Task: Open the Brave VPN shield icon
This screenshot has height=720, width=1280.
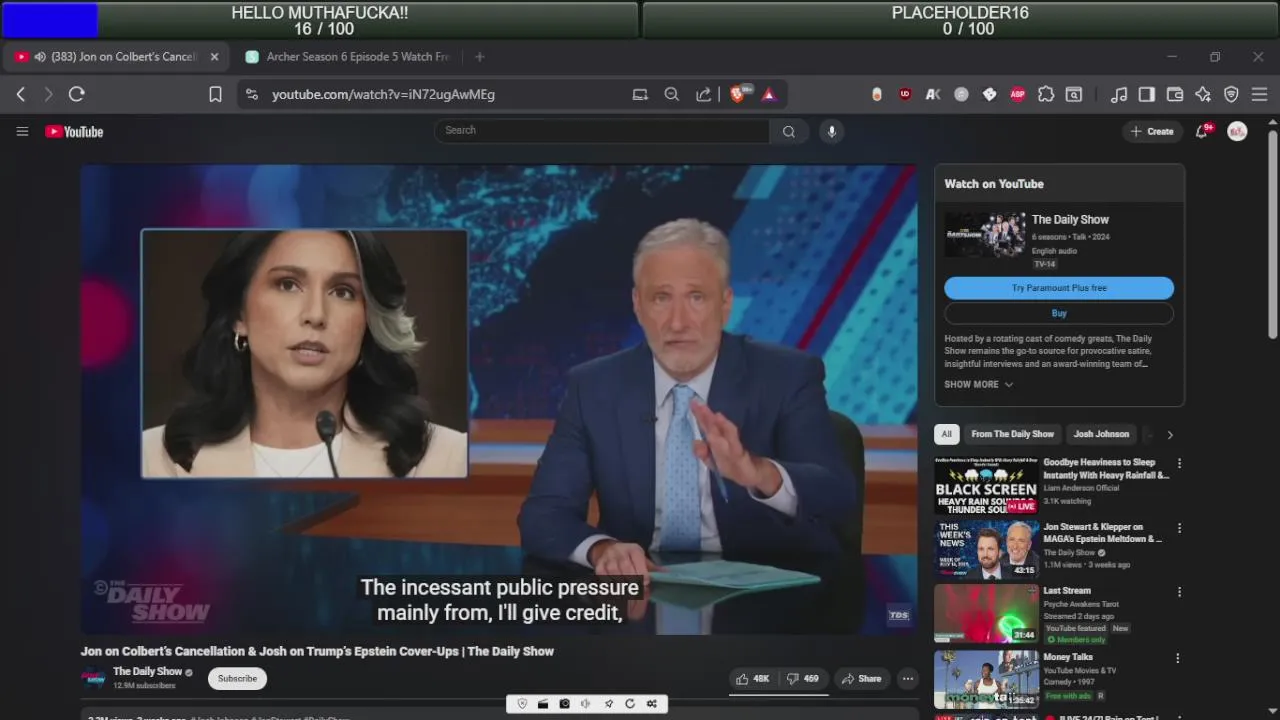Action: click(x=1231, y=94)
